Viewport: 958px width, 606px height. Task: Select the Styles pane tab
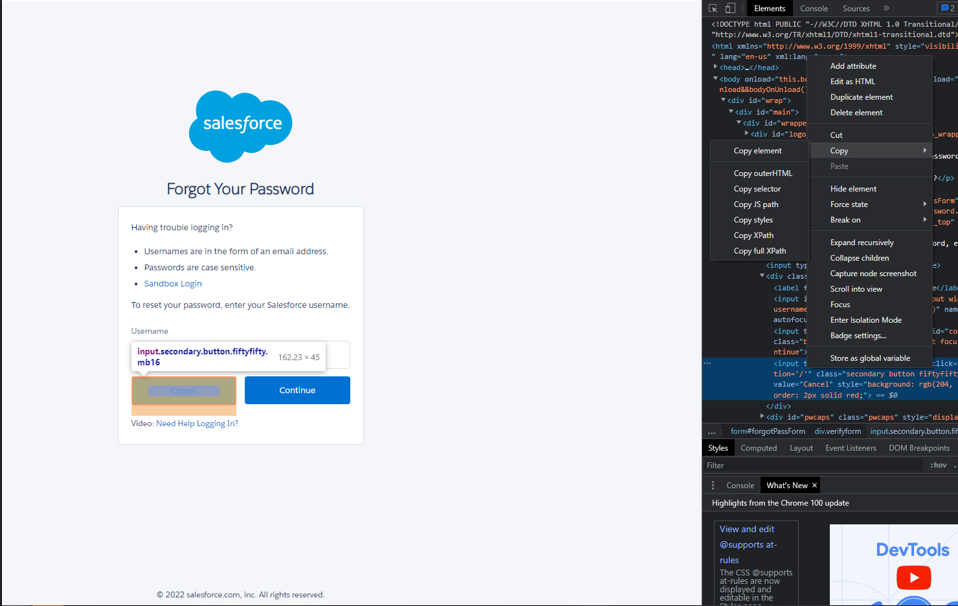(718, 448)
